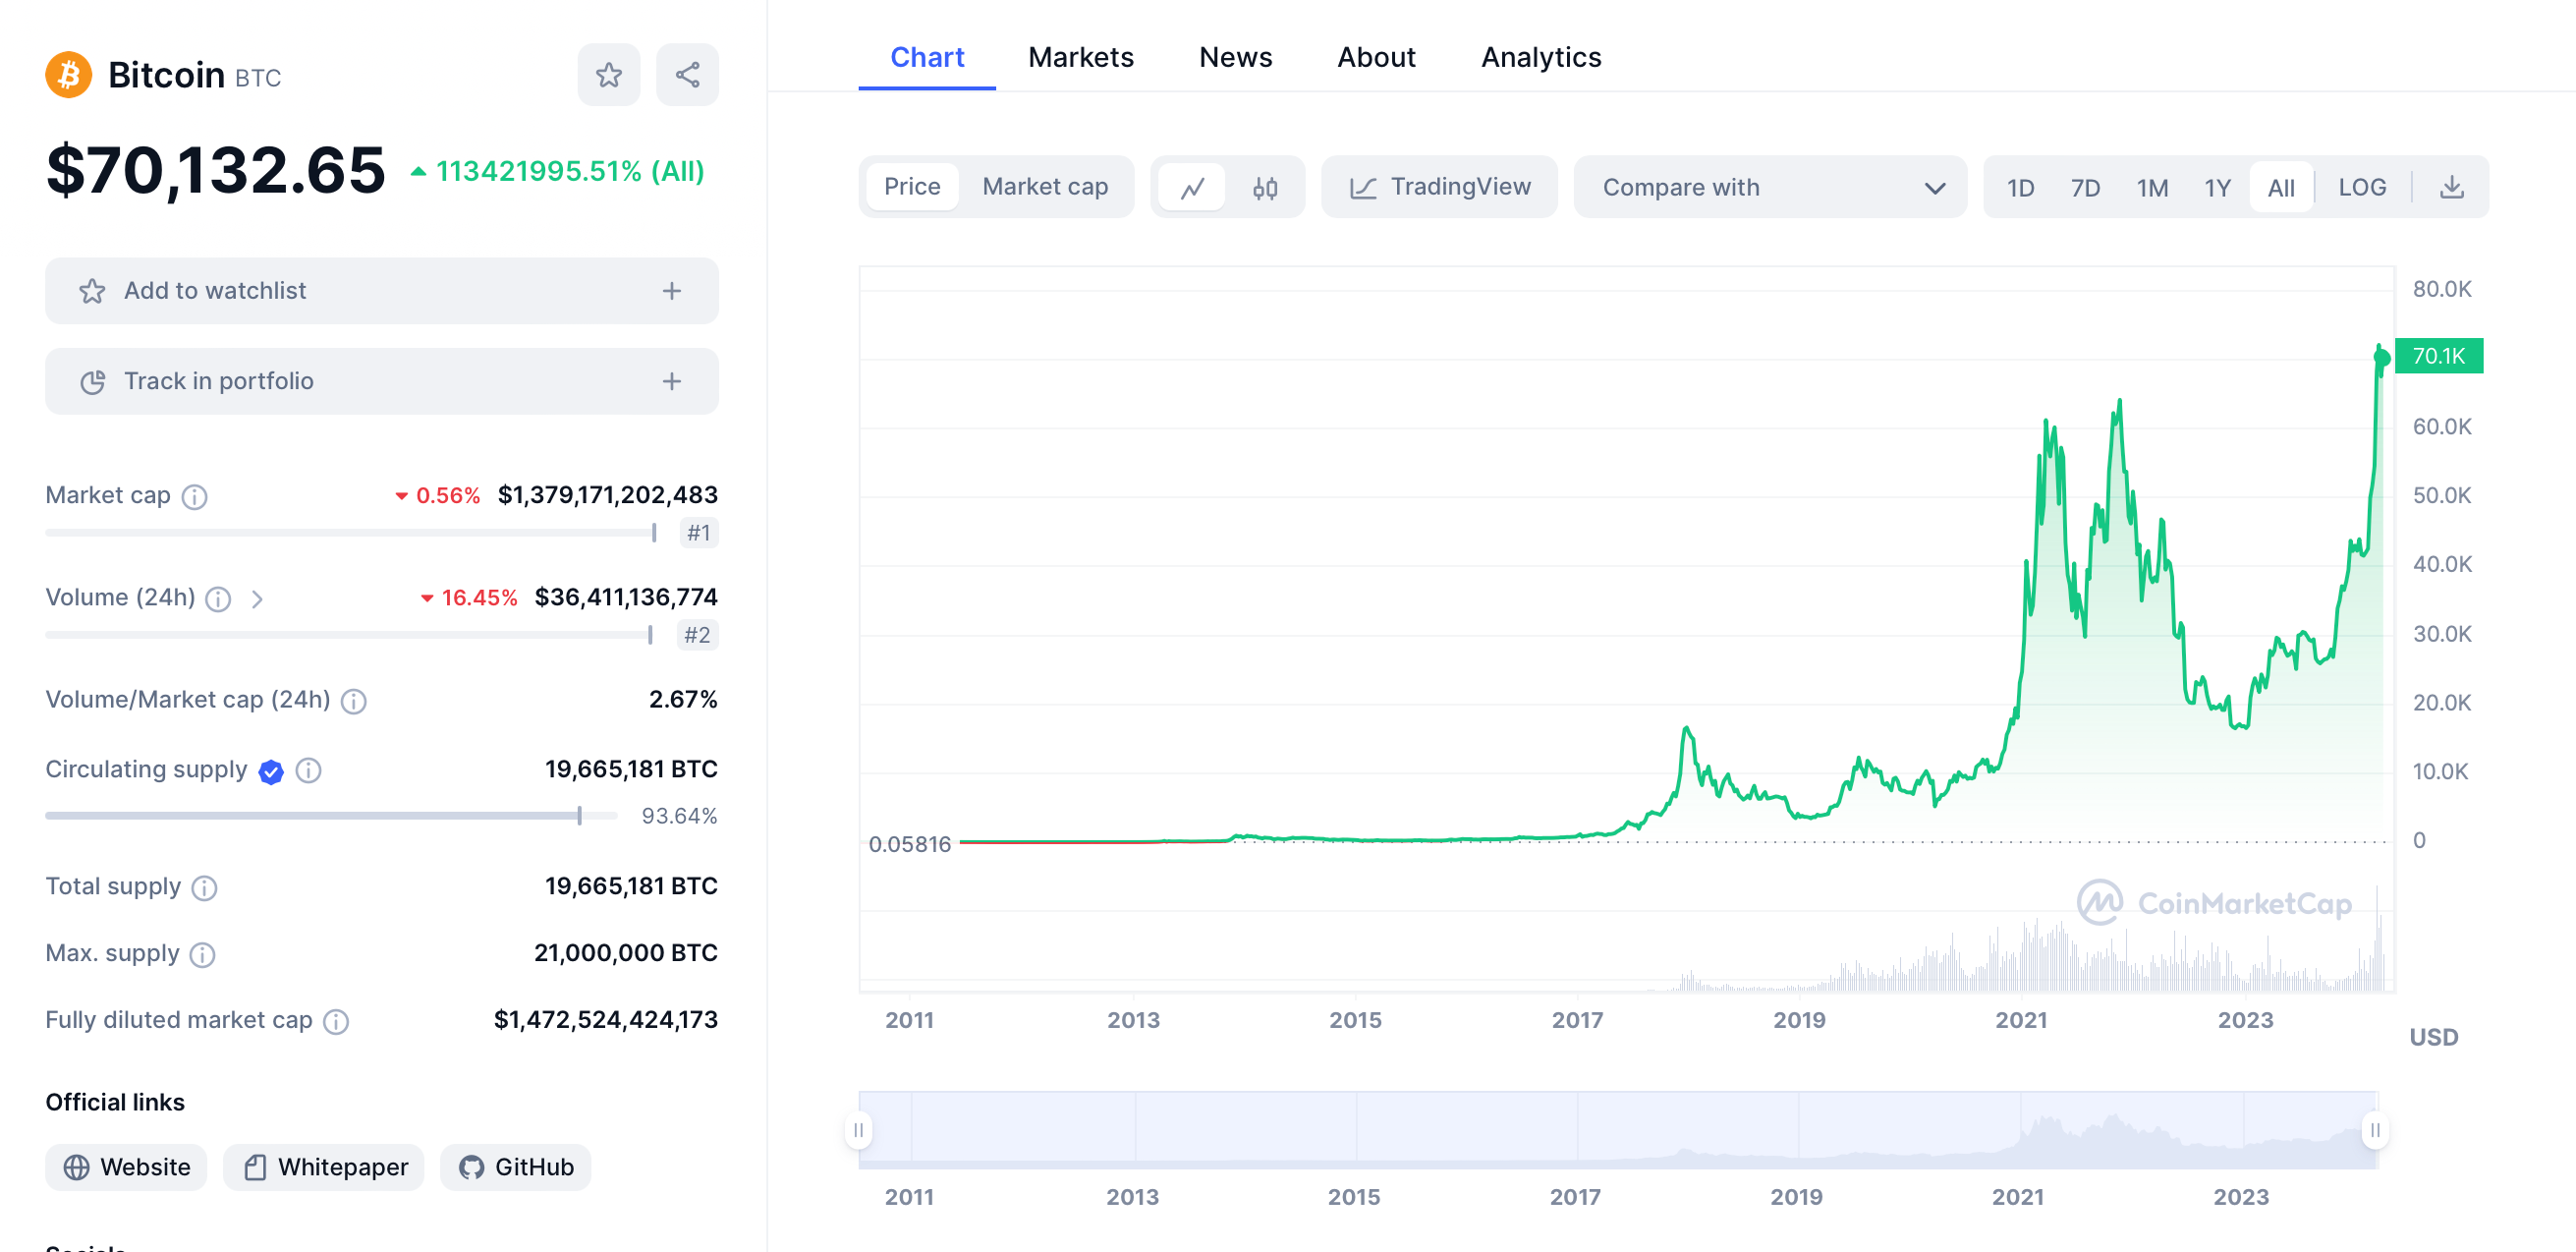Open the Compare with dropdown
The image size is (2576, 1252).
pyautogui.click(x=1770, y=187)
